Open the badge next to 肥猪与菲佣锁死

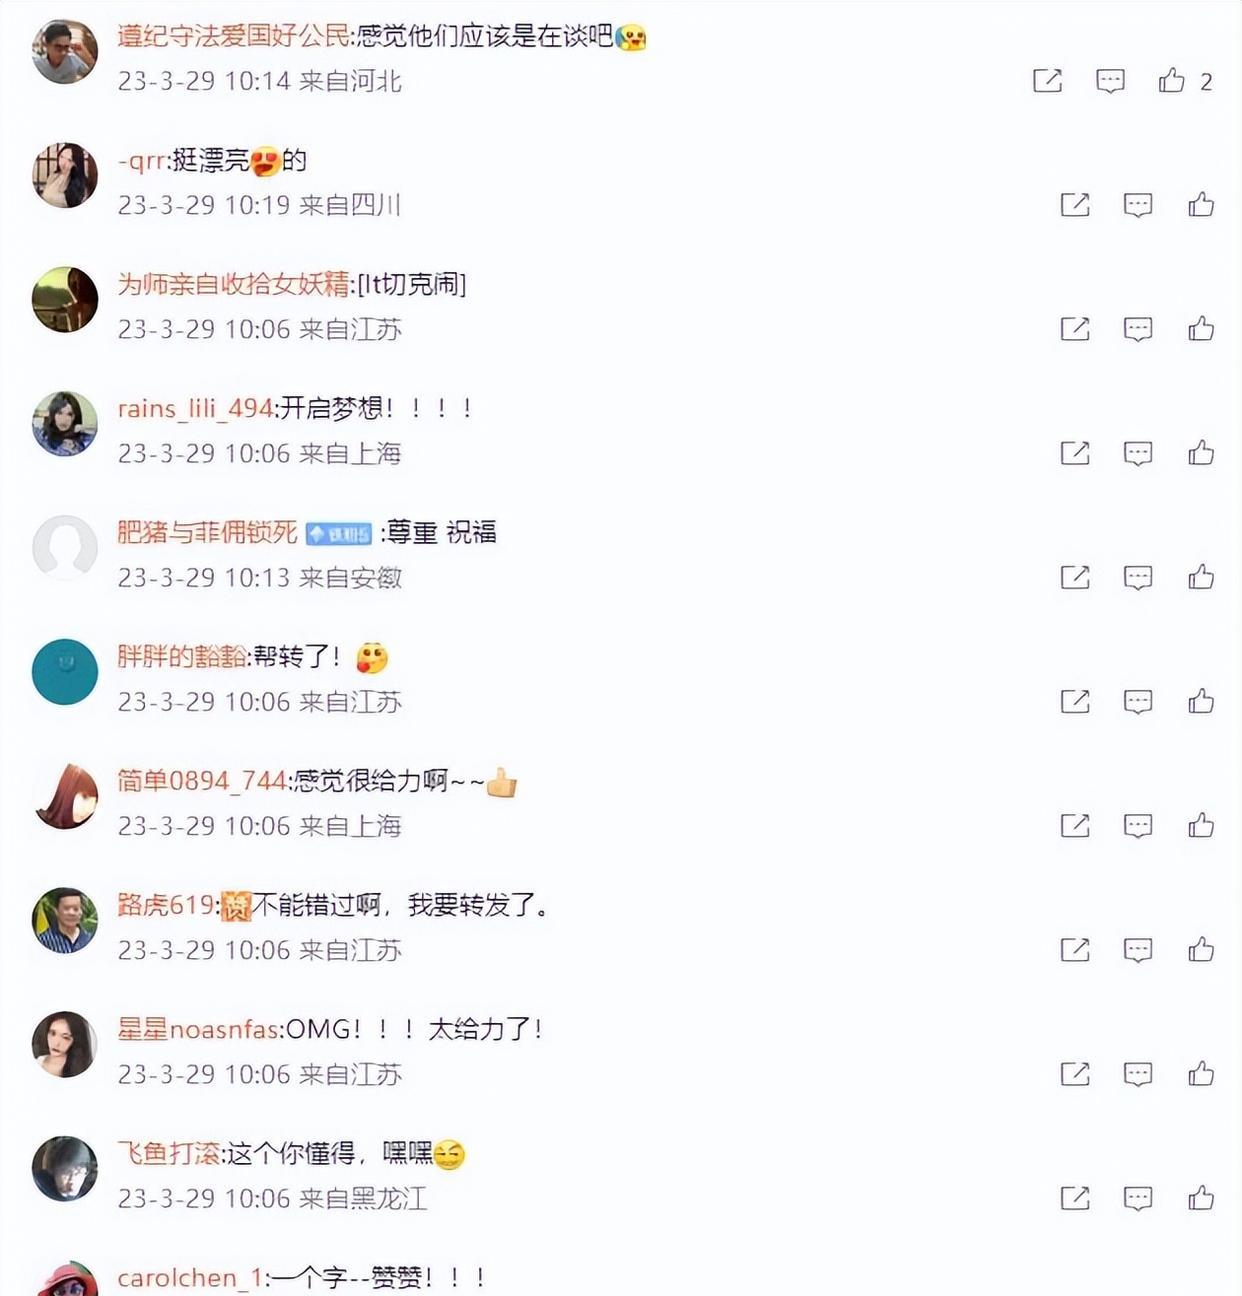pos(339,534)
